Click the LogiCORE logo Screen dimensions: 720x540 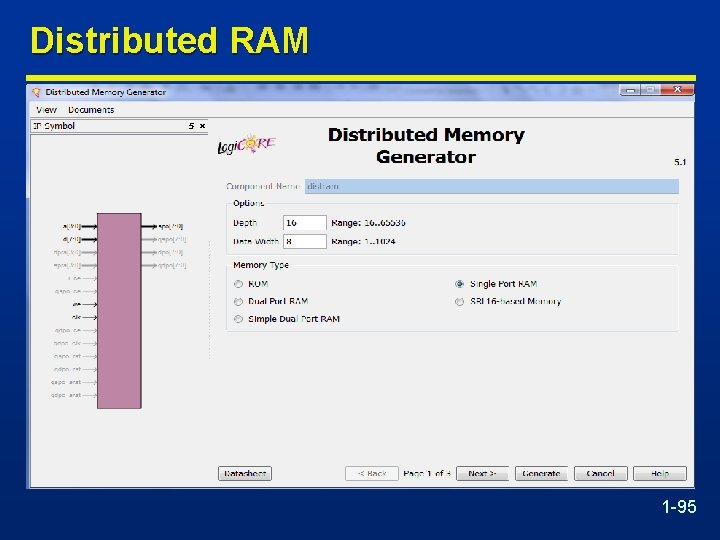[x=246, y=144]
